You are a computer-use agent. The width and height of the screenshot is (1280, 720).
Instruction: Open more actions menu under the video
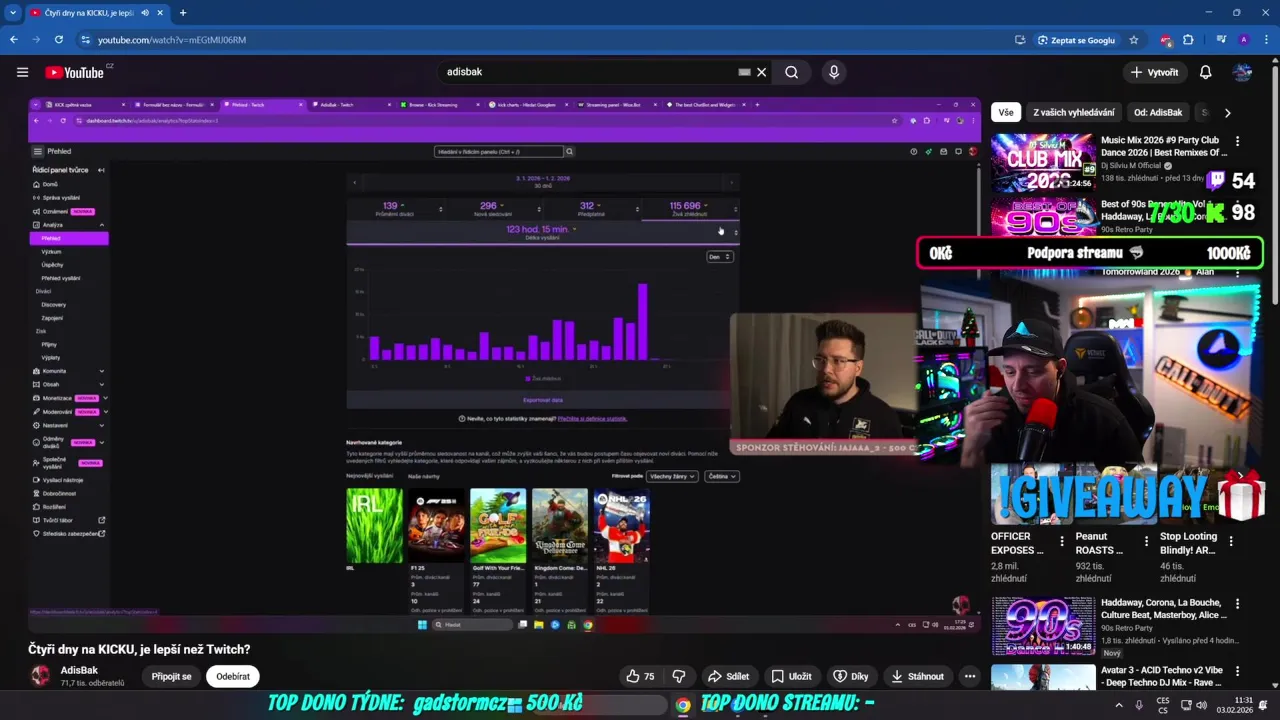click(x=969, y=676)
